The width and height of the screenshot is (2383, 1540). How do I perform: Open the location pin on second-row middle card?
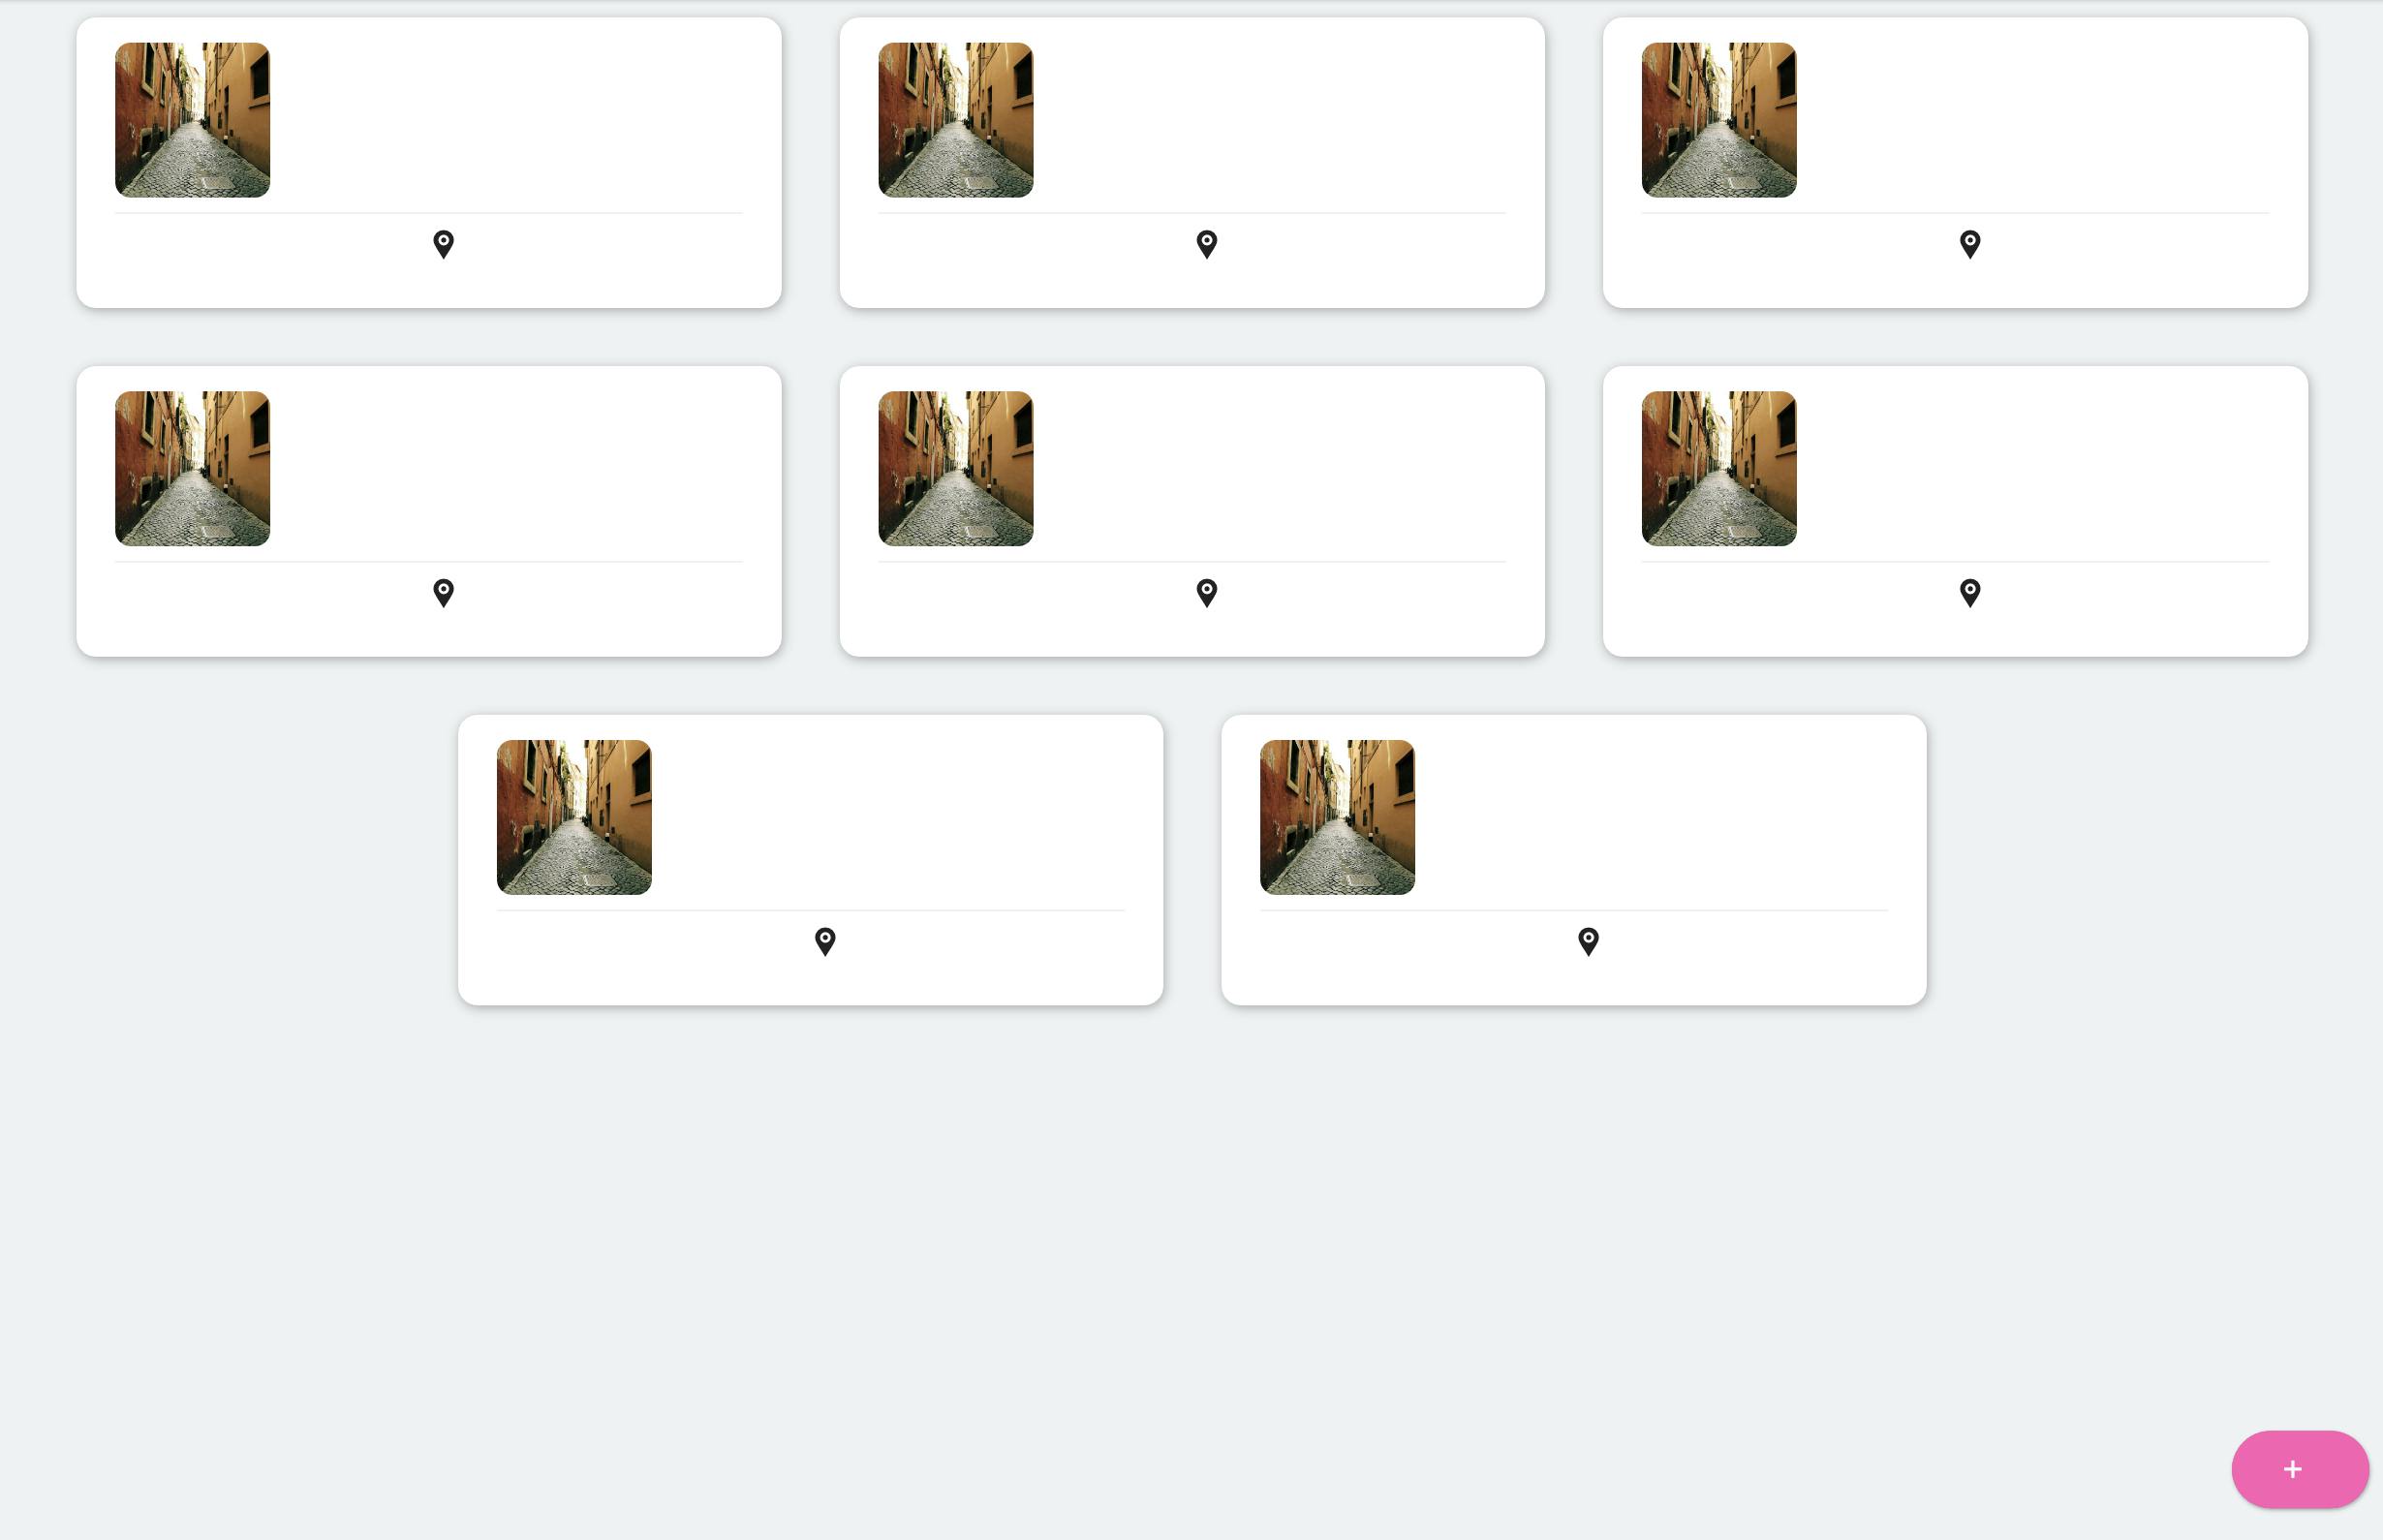1207,593
